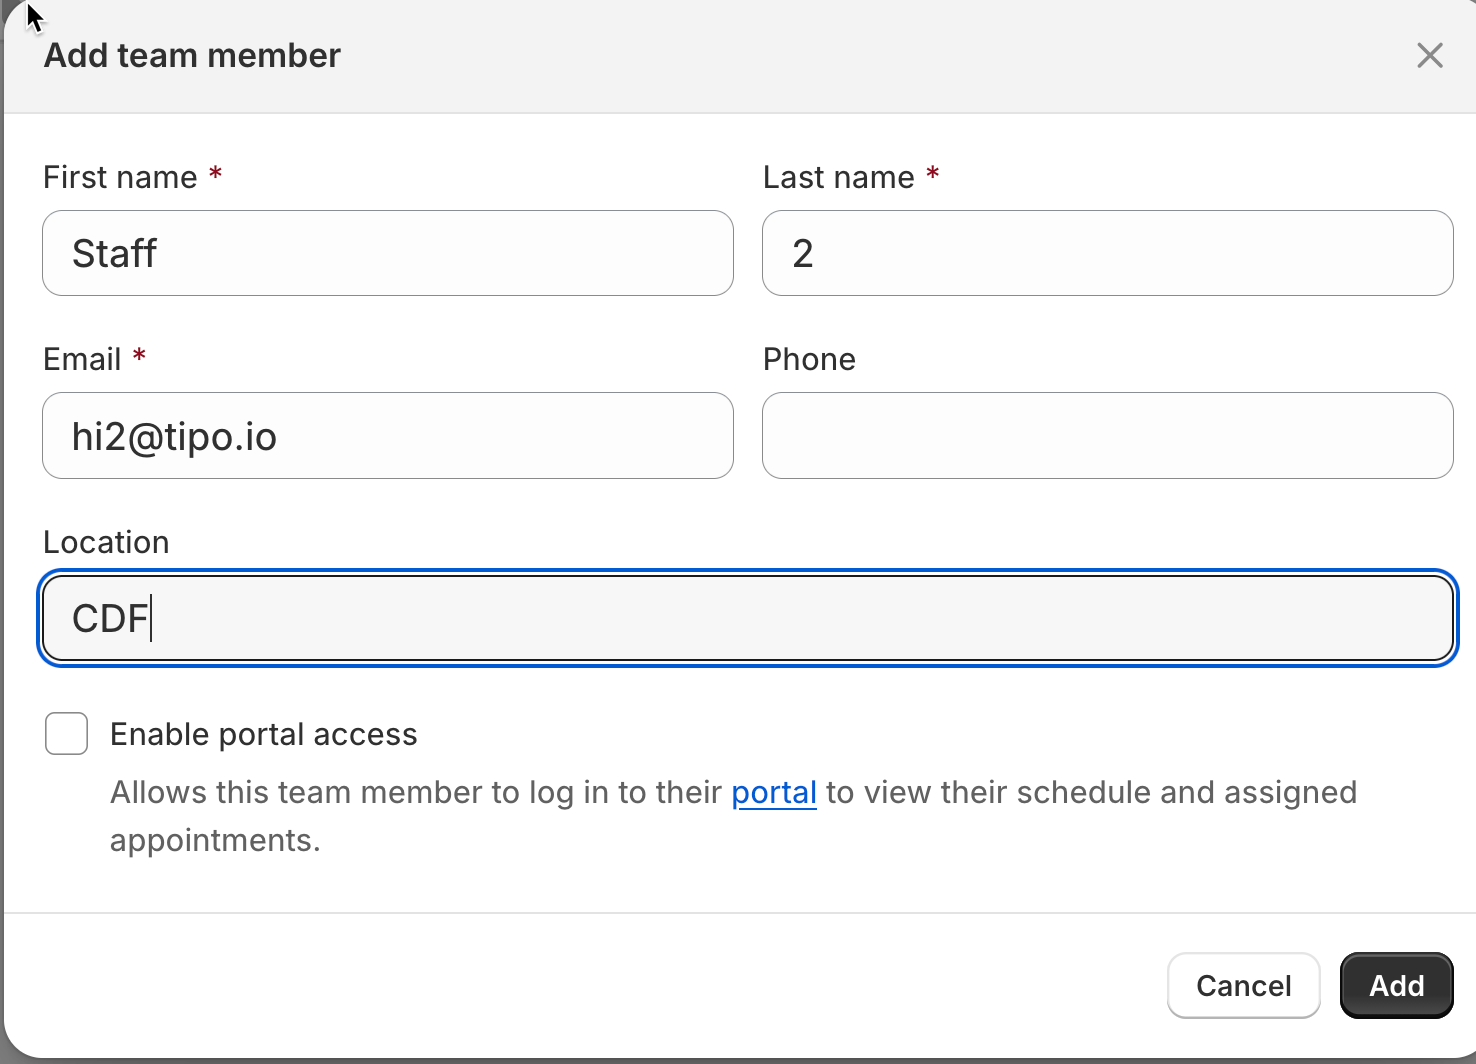This screenshot has width=1476, height=1064.
Task: Tick the Enable portal access checkbox
Action: (x=67, y=734)
